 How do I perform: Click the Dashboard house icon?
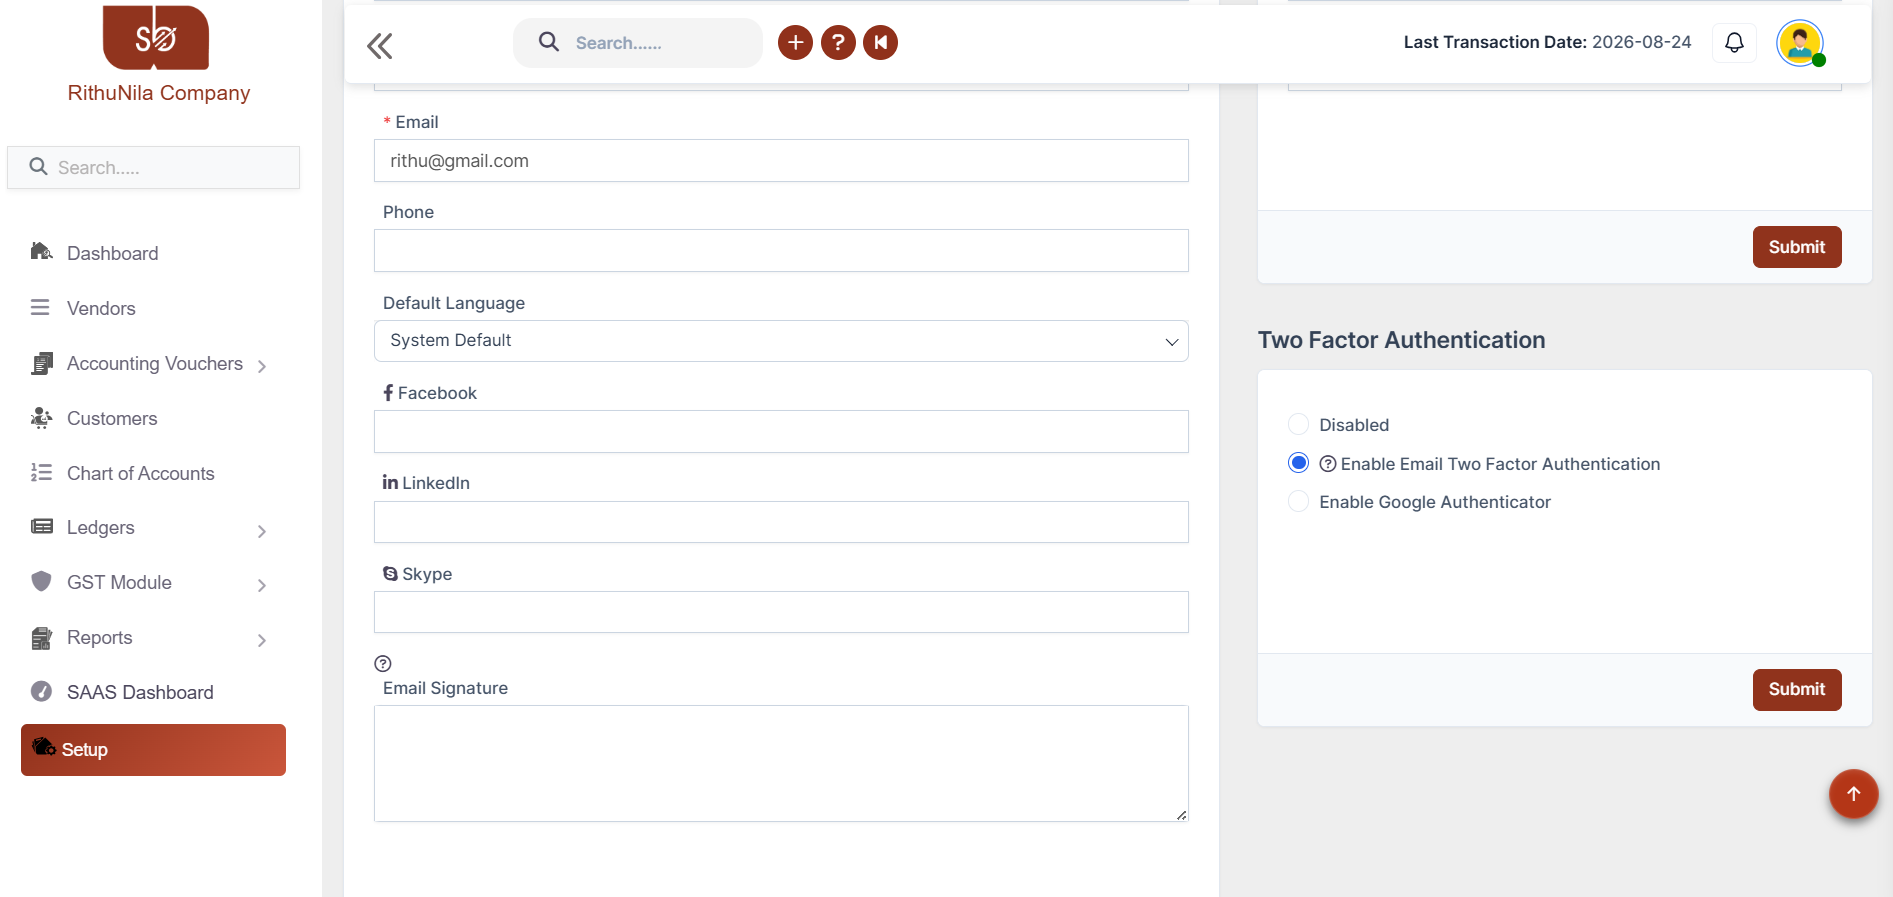[x=41, y=251]
